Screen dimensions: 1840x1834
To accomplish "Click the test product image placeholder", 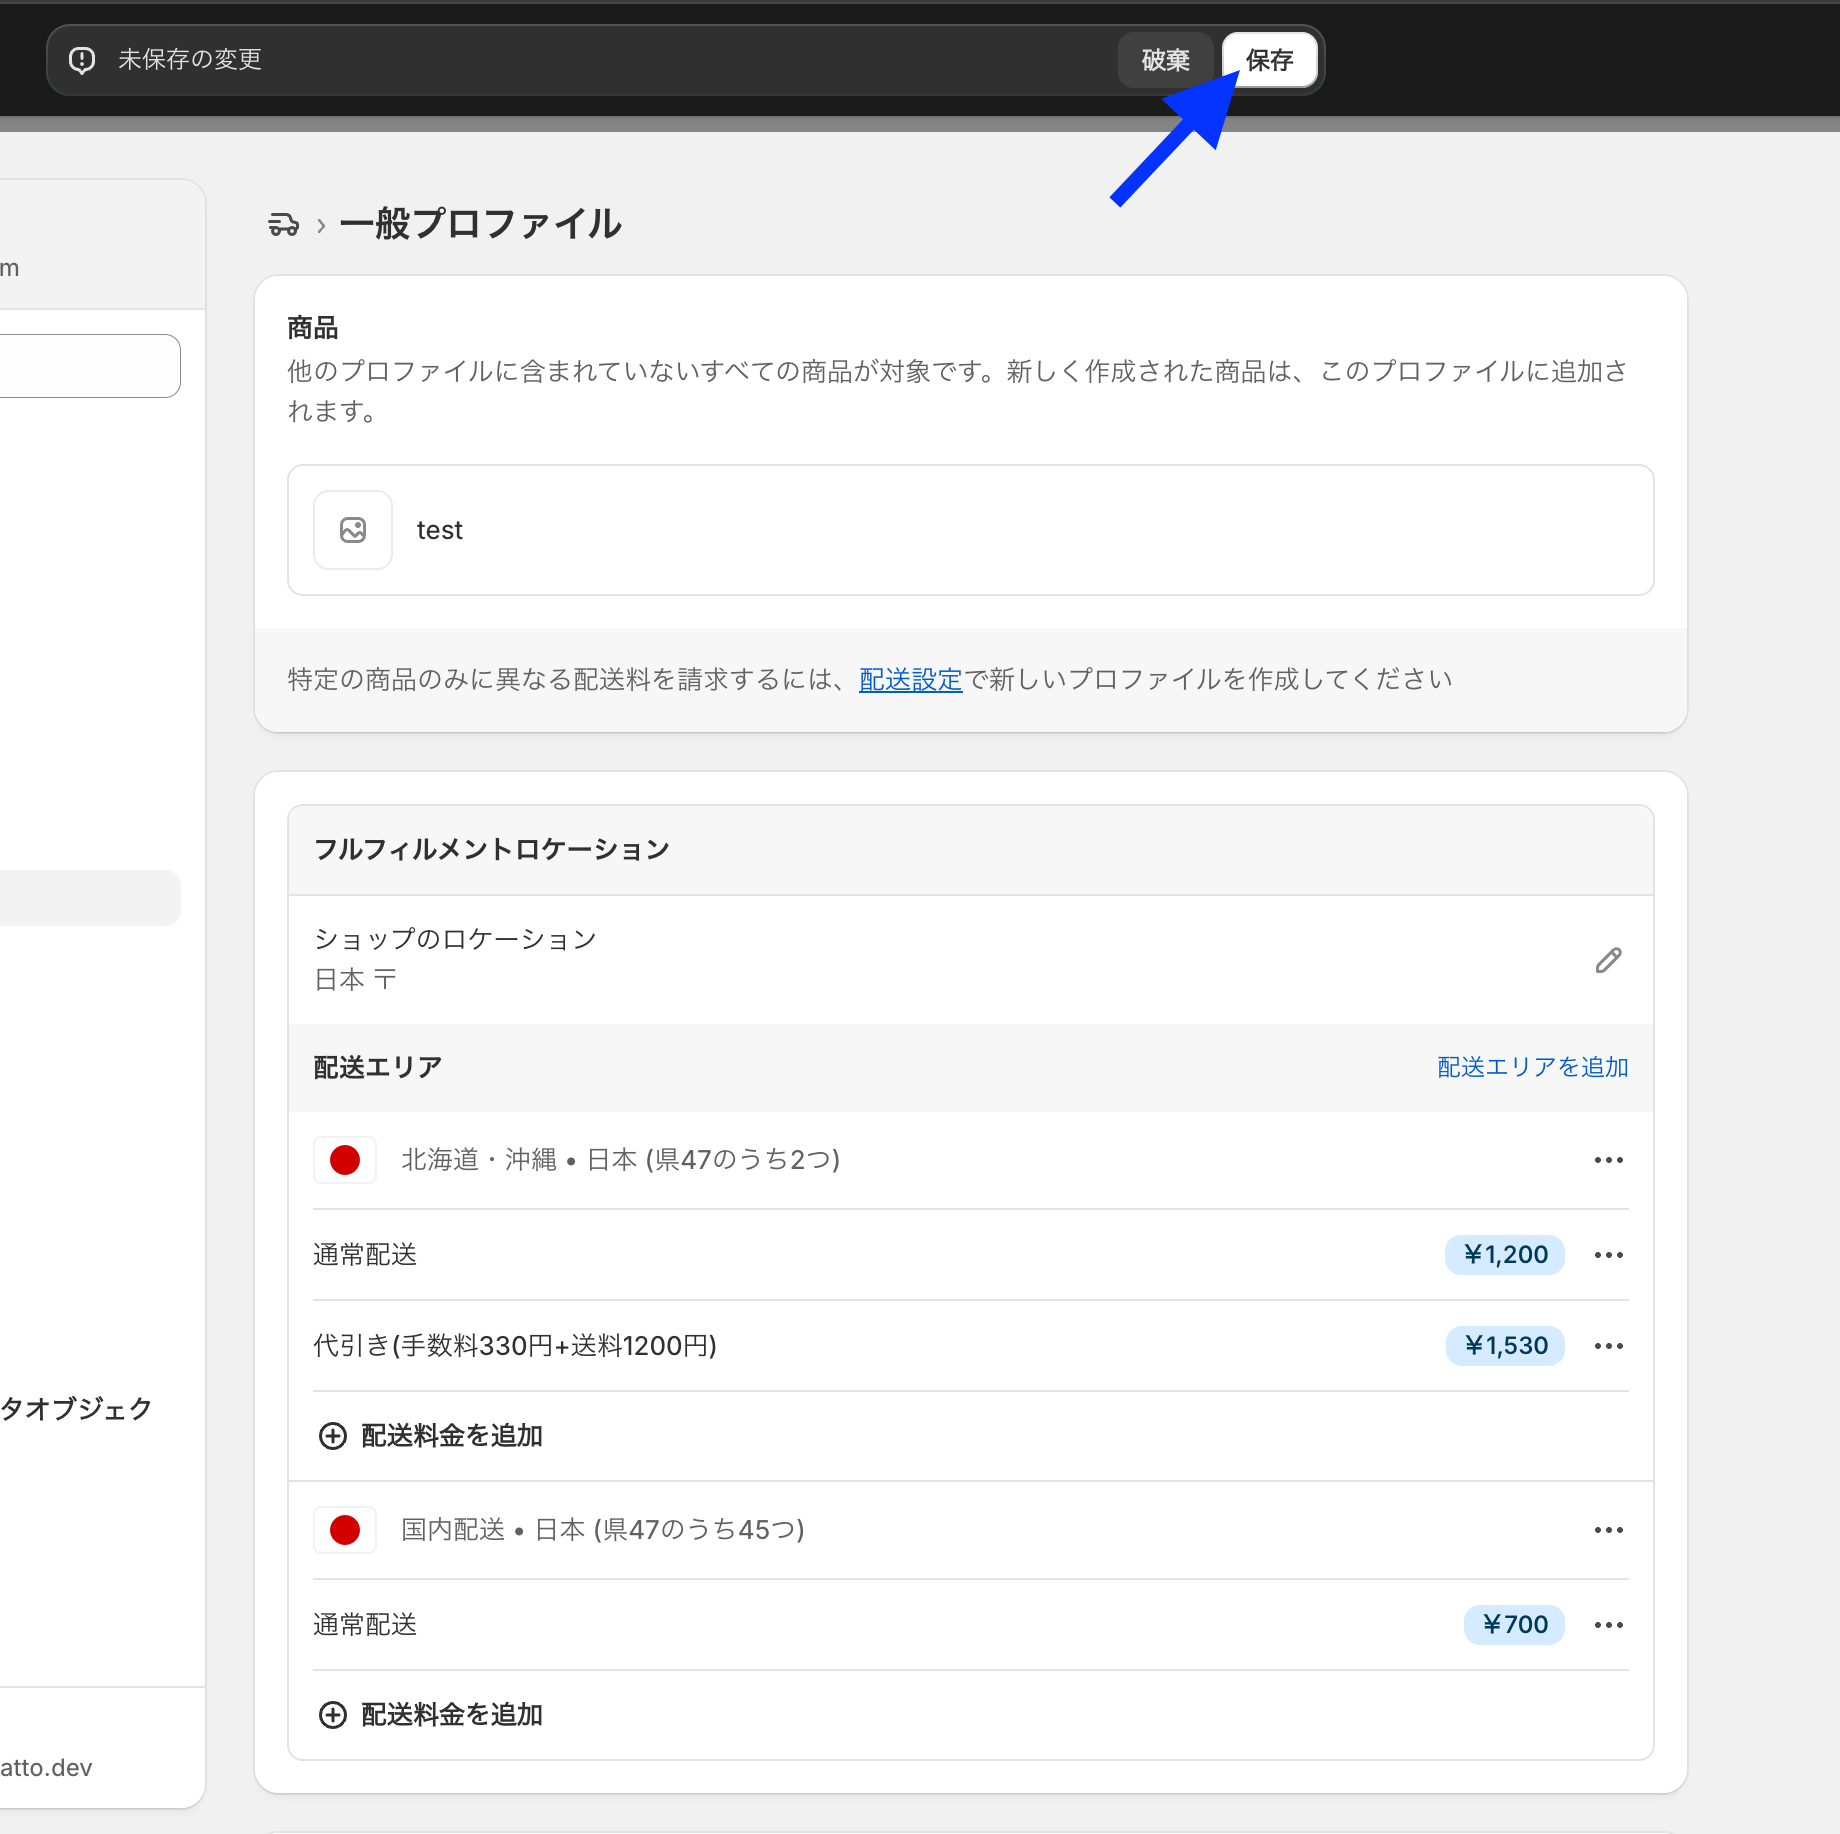I will point(353,530).
